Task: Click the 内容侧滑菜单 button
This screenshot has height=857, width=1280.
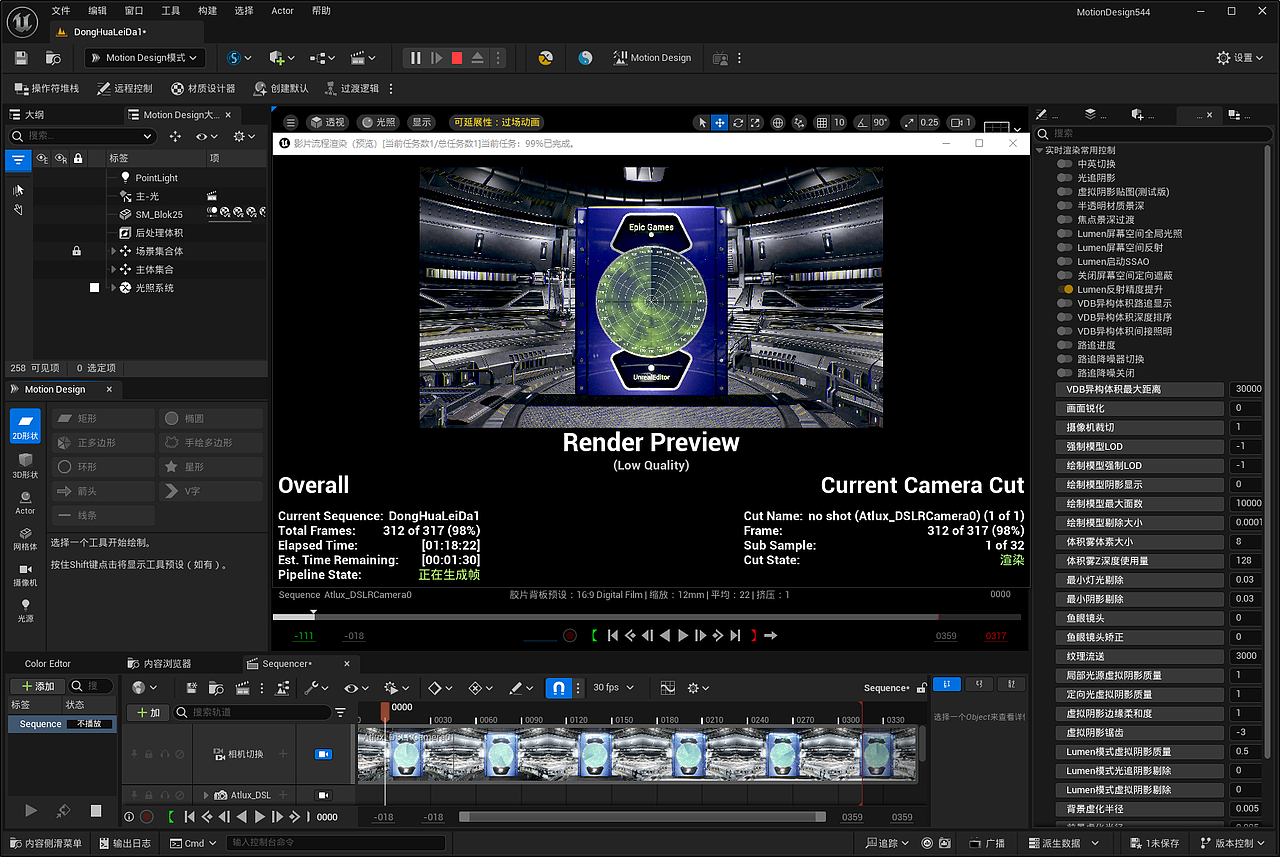Action: 47,843
